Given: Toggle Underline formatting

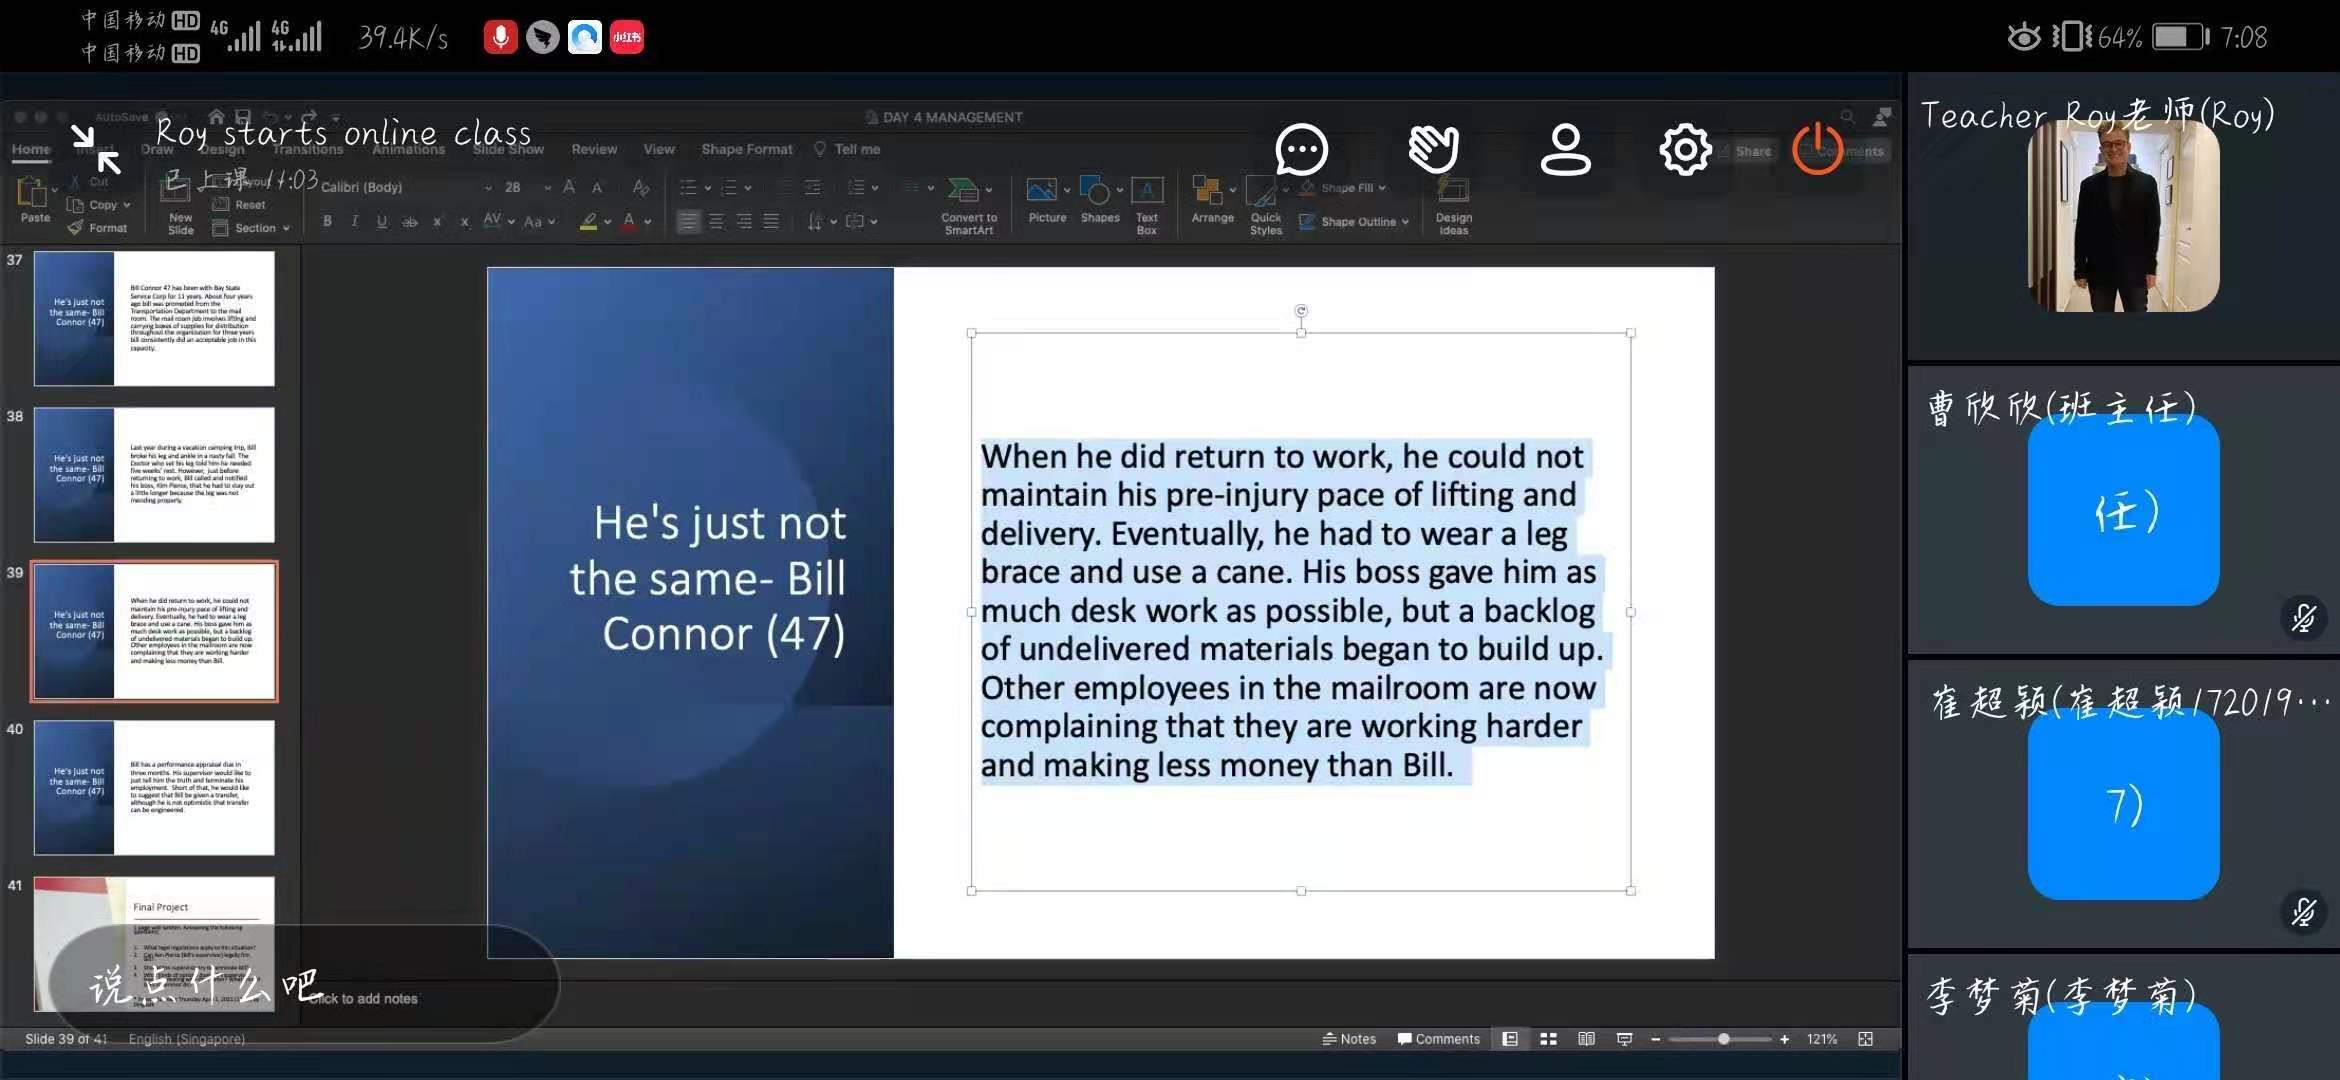Looking at the screenshot, I should coord(381,221).
